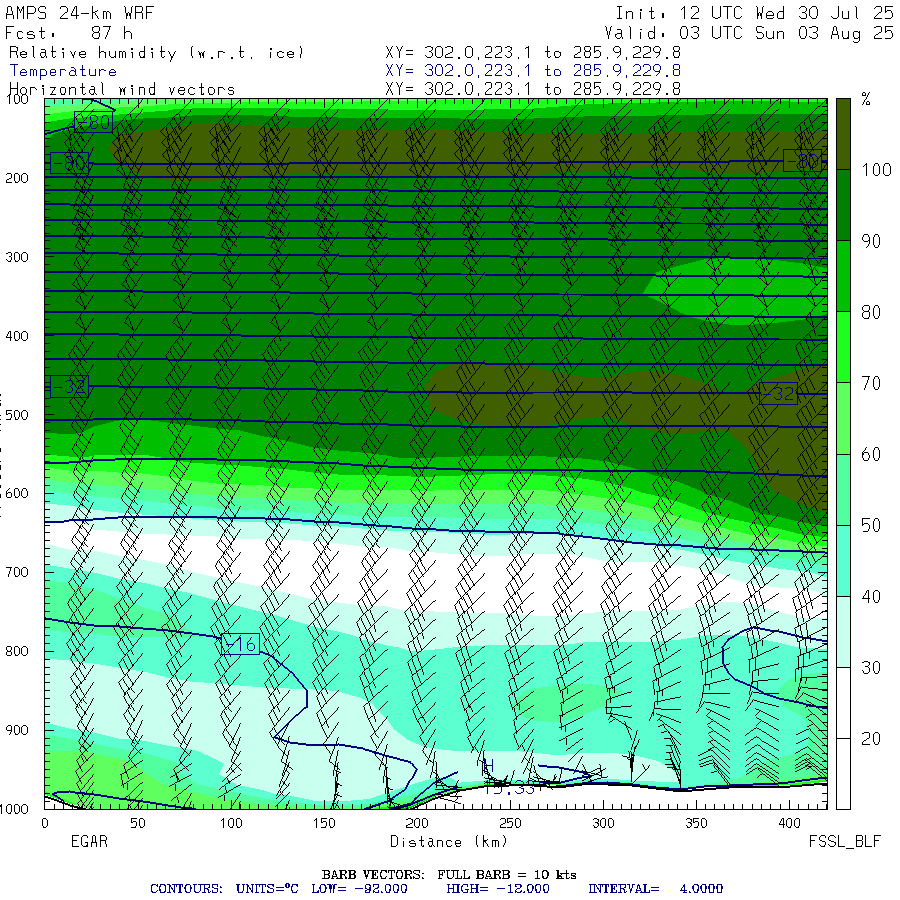Click the 800 tick on the pressure axis
This screenshot has width=900, height=900.
(x=17, y=651)
